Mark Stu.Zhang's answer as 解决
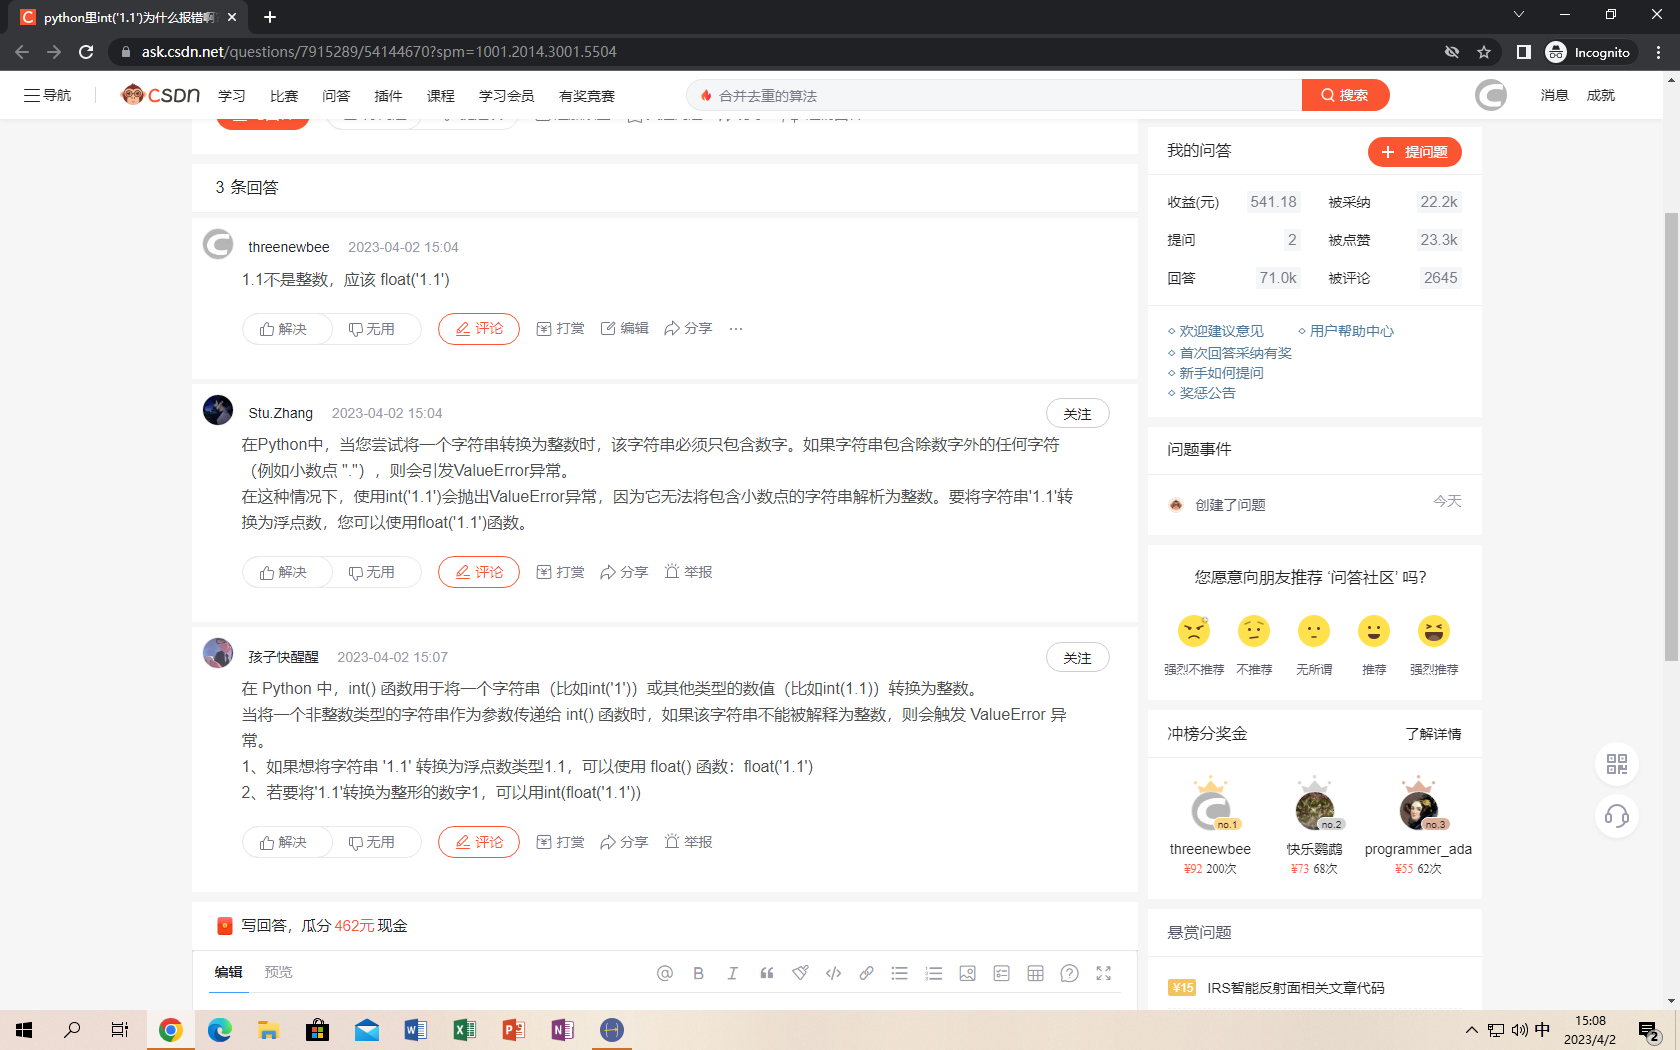 pos(284,572)
